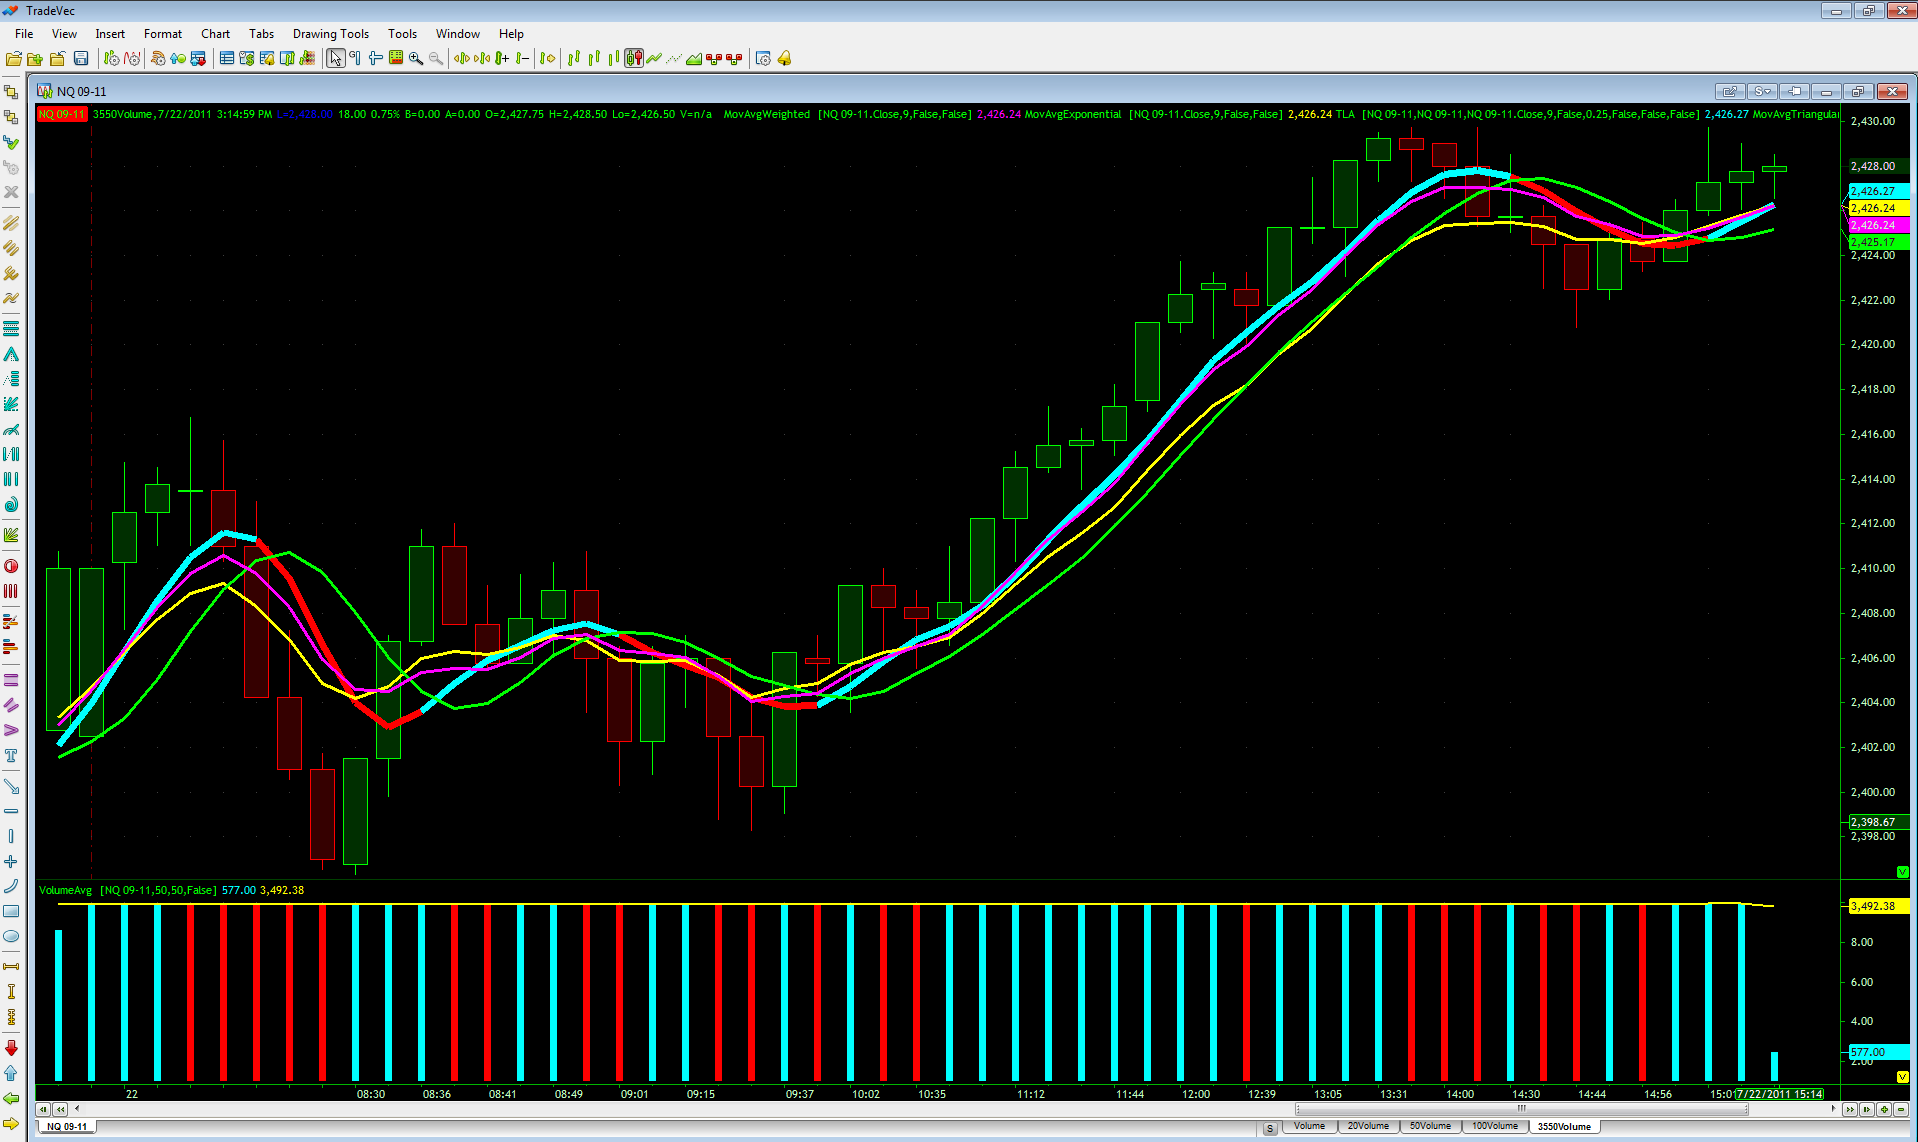The height and width of the screenshot is (1142, 1918).
Task: Expand the volume panel V dropdown arrow
Action: click(1902, 1076)
